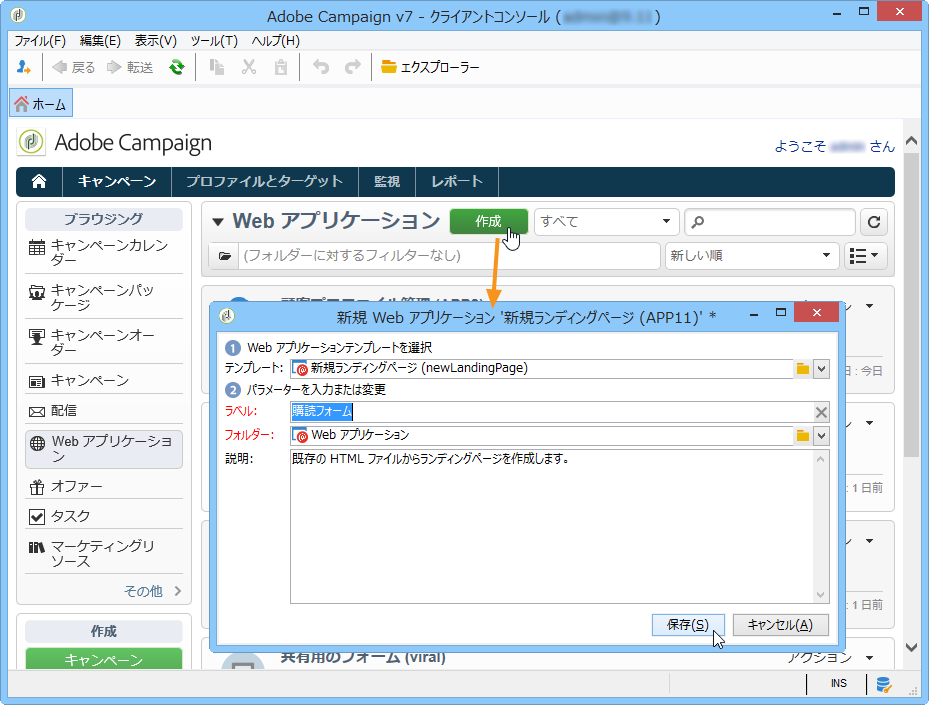Click main page scrollbar down arrow
The height and width of the screenshot is (717, 943).
pos(912,647)
